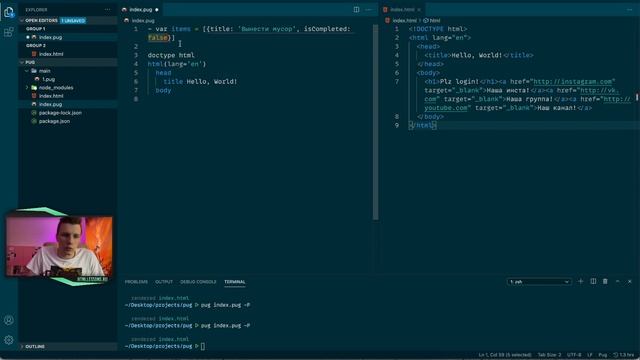
Task: Create a new terminal with plus icon
Action: point(580,281)
